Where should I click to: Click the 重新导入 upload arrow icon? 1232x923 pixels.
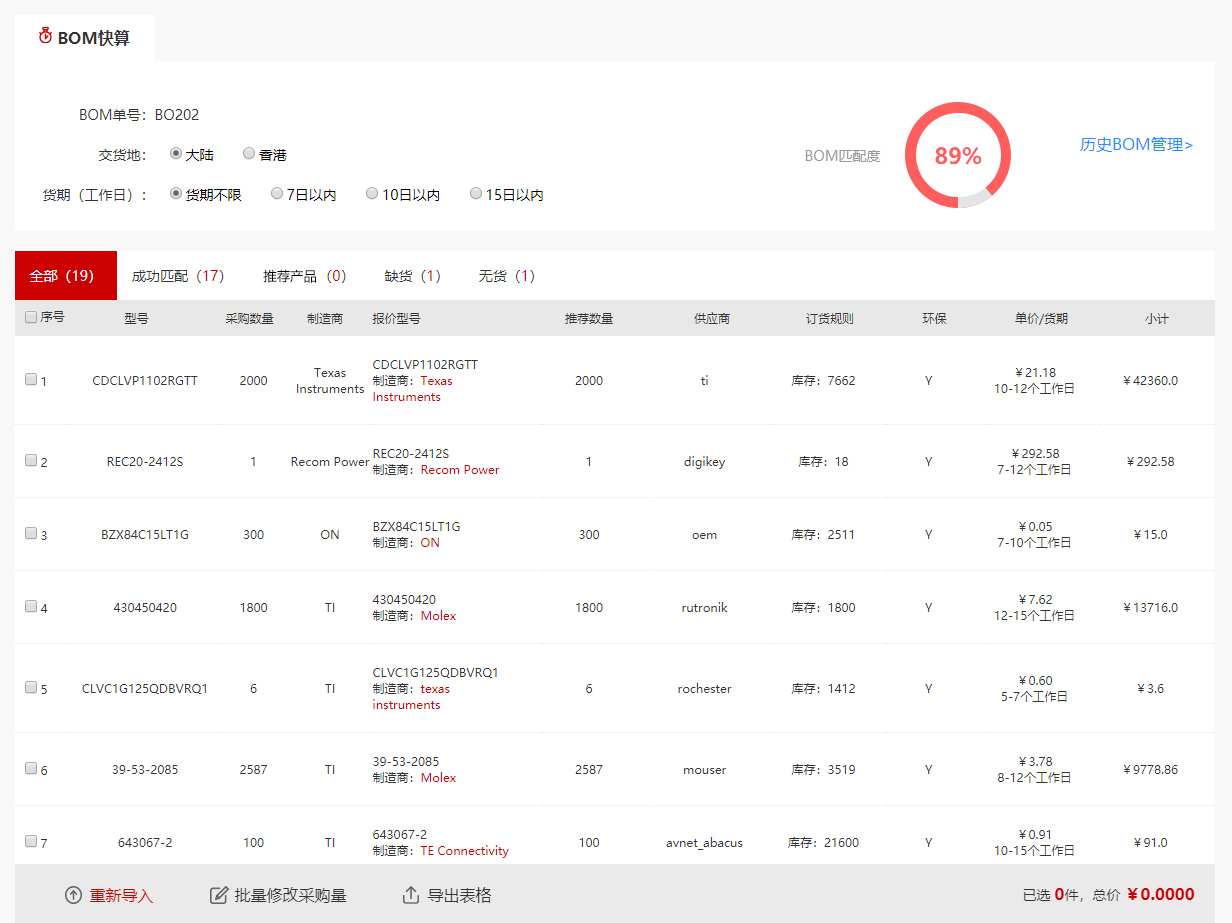tap(73, 895)
